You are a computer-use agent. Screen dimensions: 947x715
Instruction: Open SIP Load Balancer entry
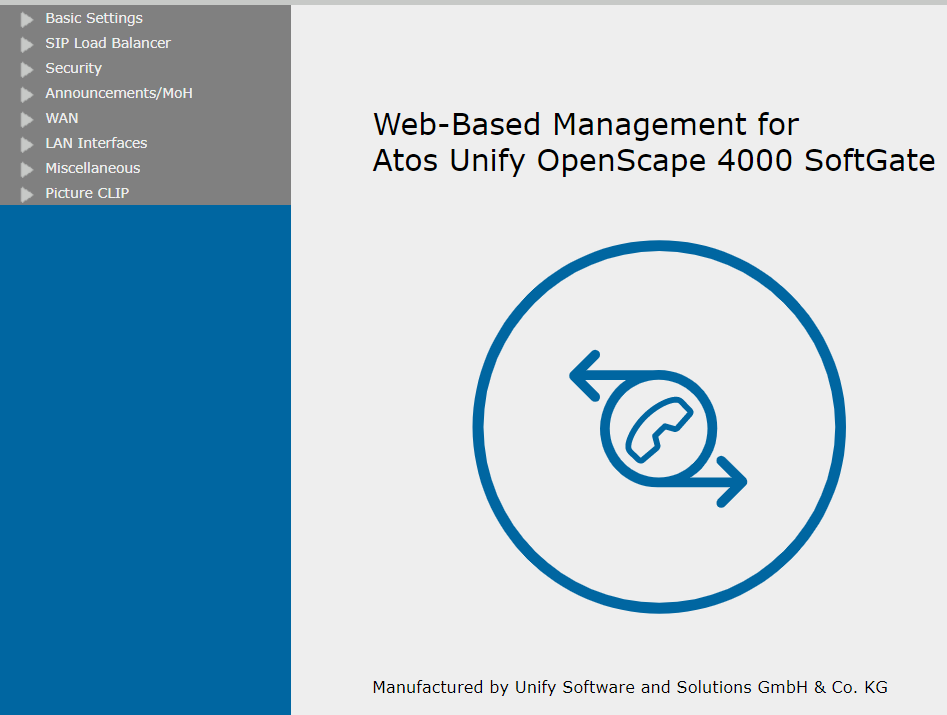coord(108,43)
